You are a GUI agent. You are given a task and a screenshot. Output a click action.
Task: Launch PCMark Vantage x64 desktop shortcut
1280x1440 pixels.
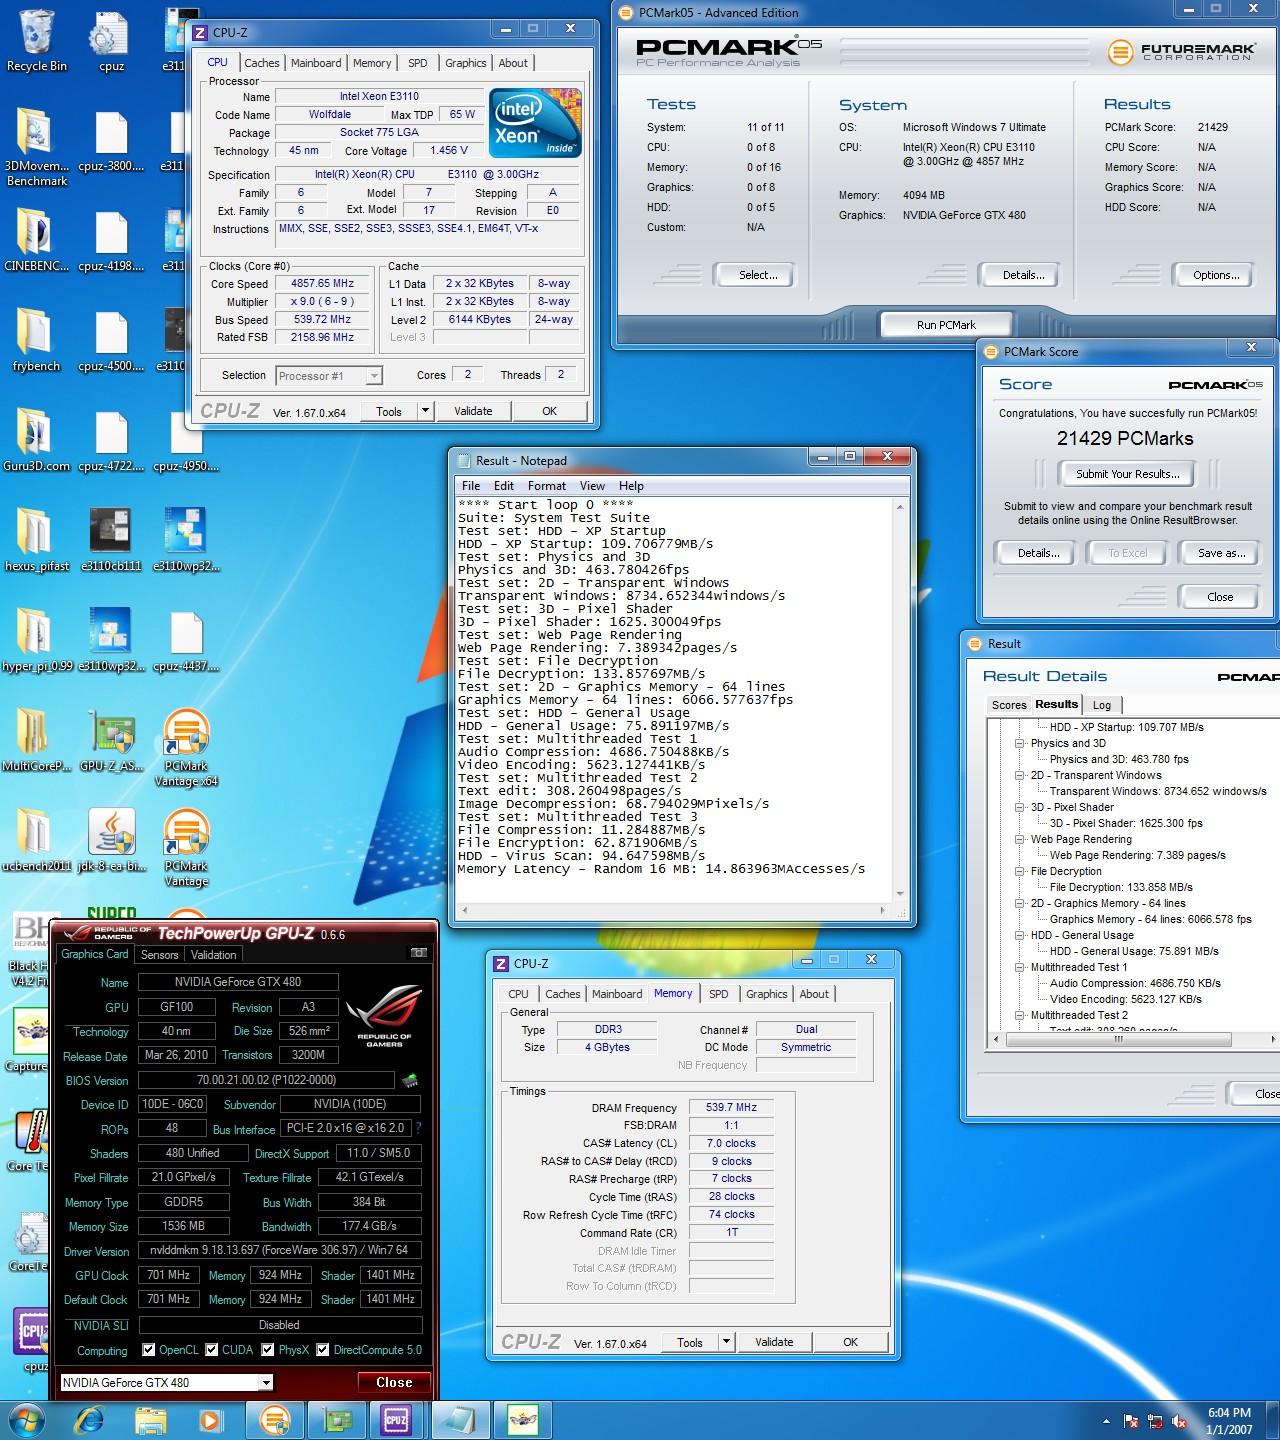[186, 747]
